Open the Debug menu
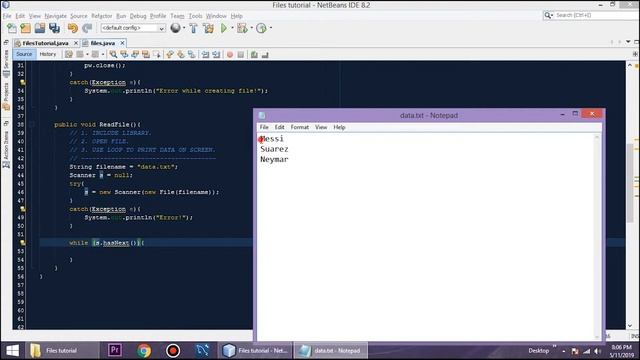The height and width of the screenshot is (360, 640). pos(138,16)
